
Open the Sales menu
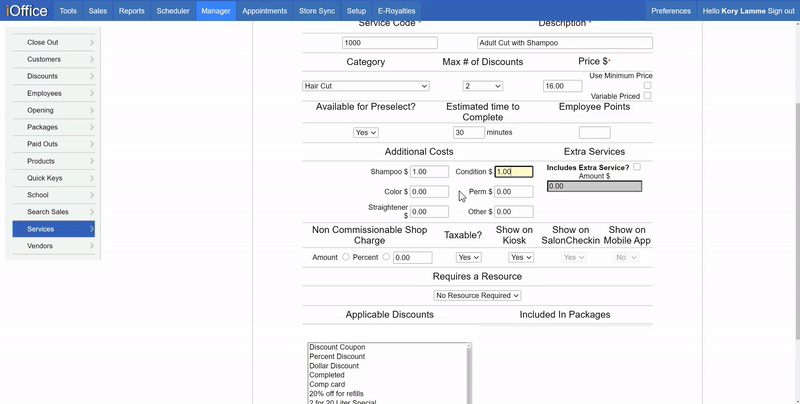click(97, 11)
